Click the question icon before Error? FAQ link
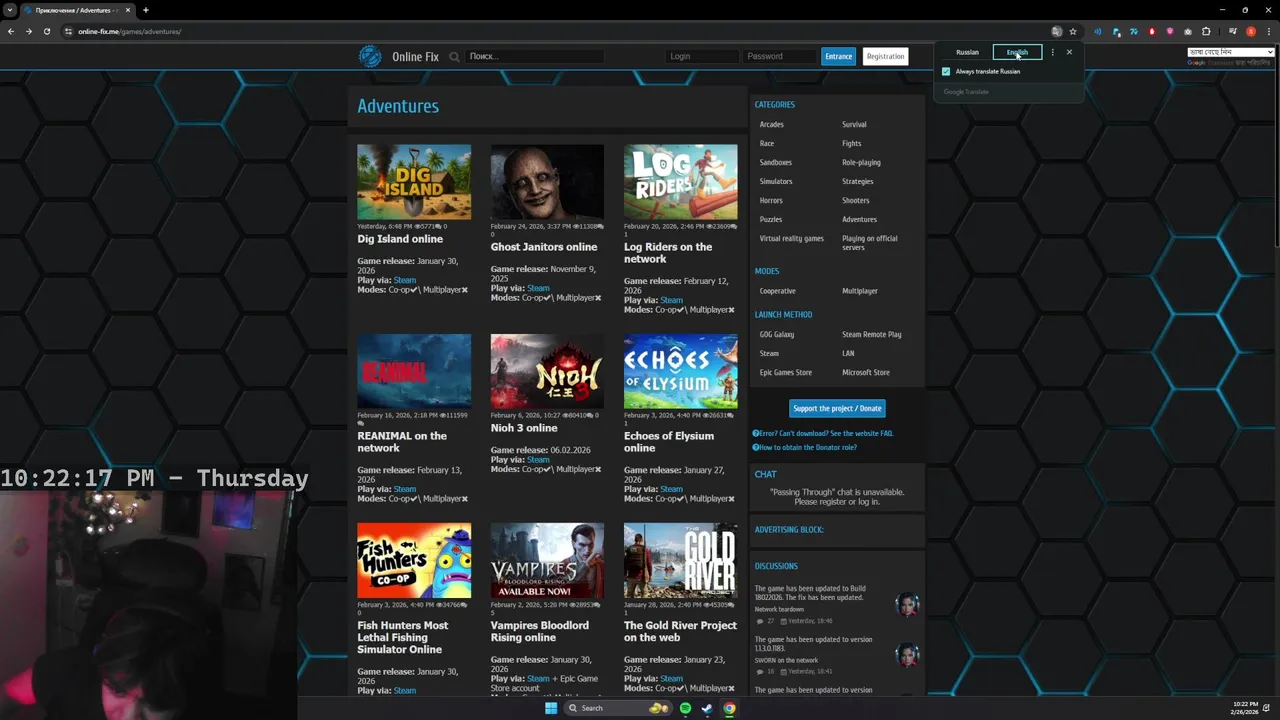Screen dimensions: 1280x720 coord(755,433)
